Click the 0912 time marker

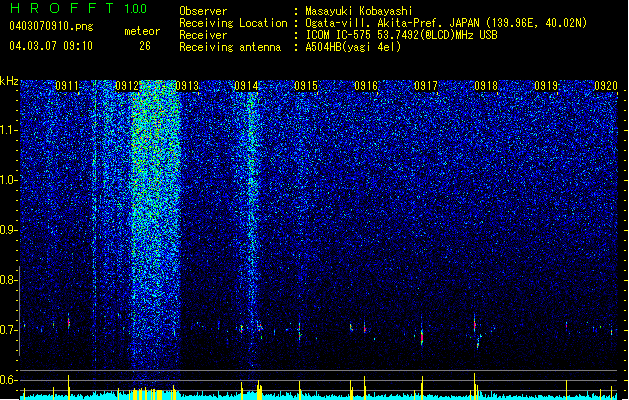127,86
